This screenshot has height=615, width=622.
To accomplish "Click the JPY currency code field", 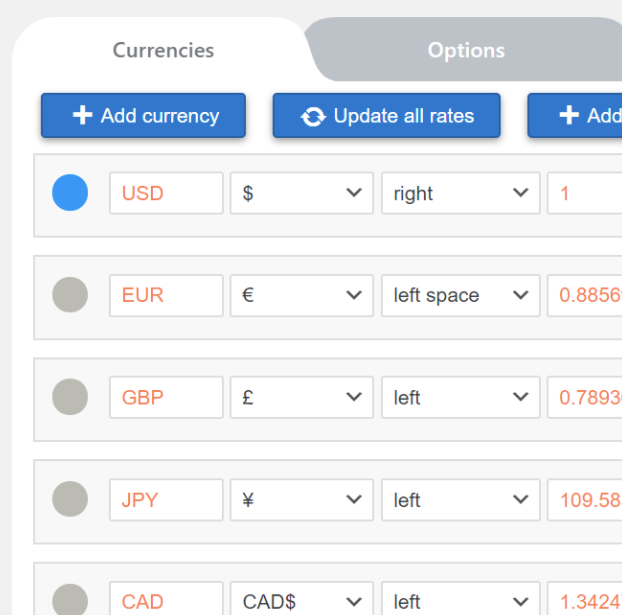I will (x=166, y=499).
